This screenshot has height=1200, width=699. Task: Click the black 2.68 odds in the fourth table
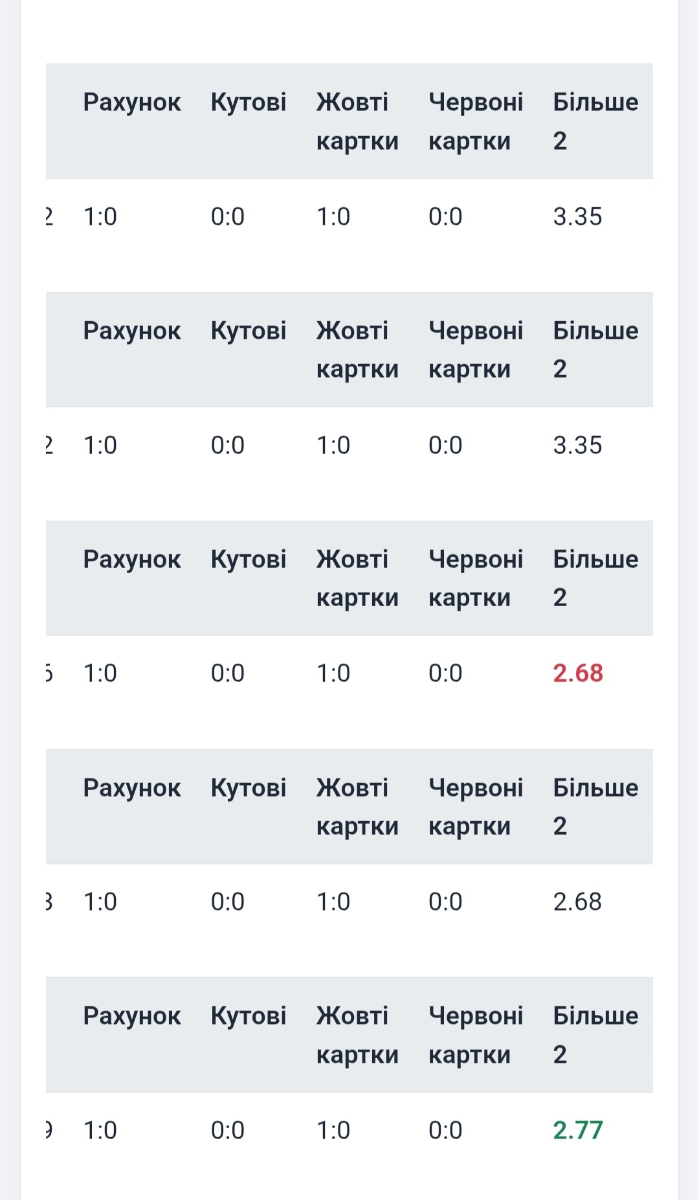577,901
